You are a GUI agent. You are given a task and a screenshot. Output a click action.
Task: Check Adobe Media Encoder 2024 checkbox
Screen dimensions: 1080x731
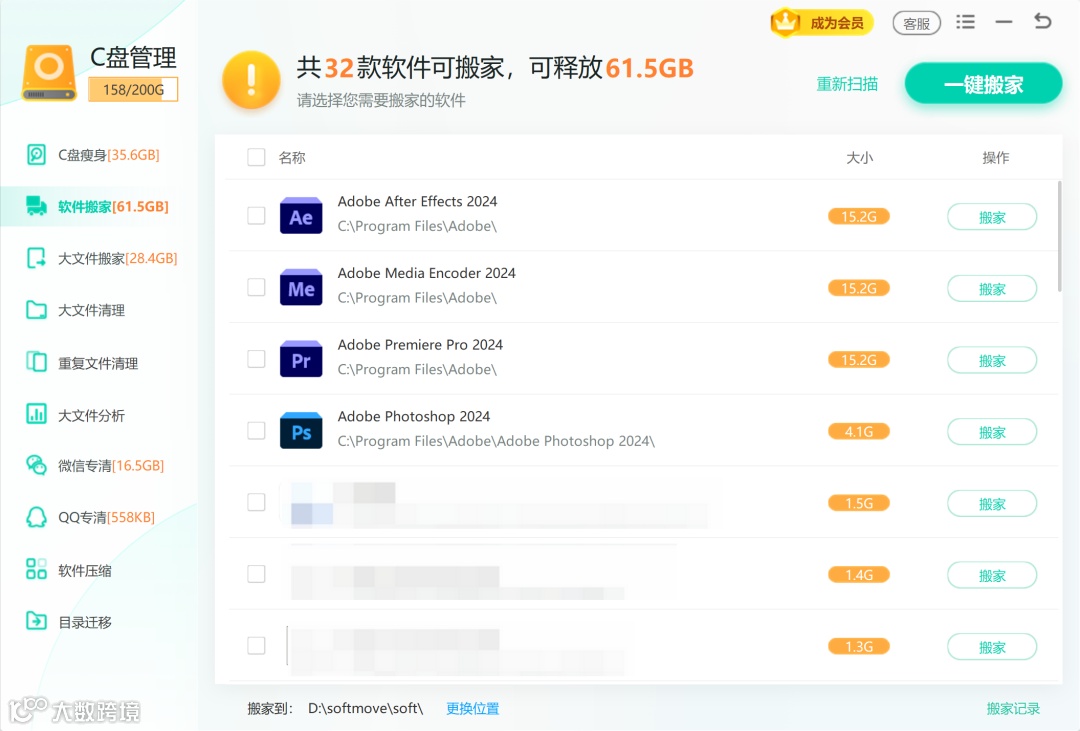click(x=256, y=287)
